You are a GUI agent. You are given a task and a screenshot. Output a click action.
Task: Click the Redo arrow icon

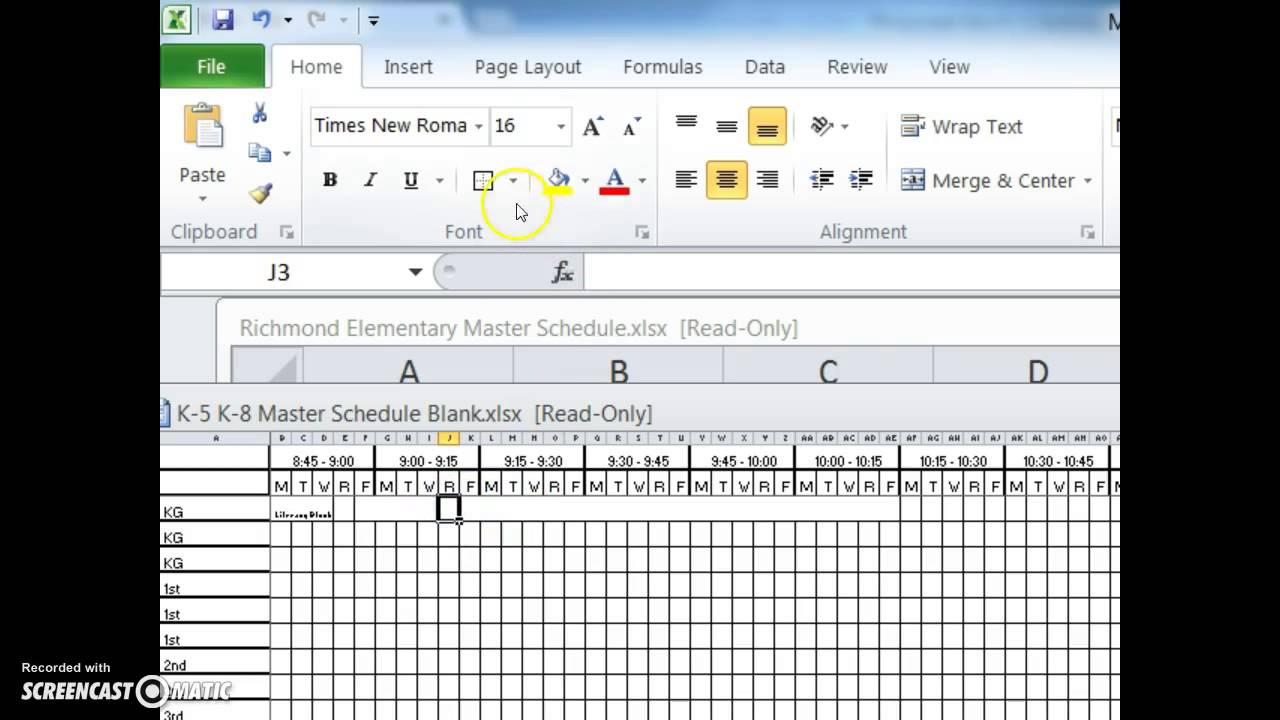click(317, 19)
